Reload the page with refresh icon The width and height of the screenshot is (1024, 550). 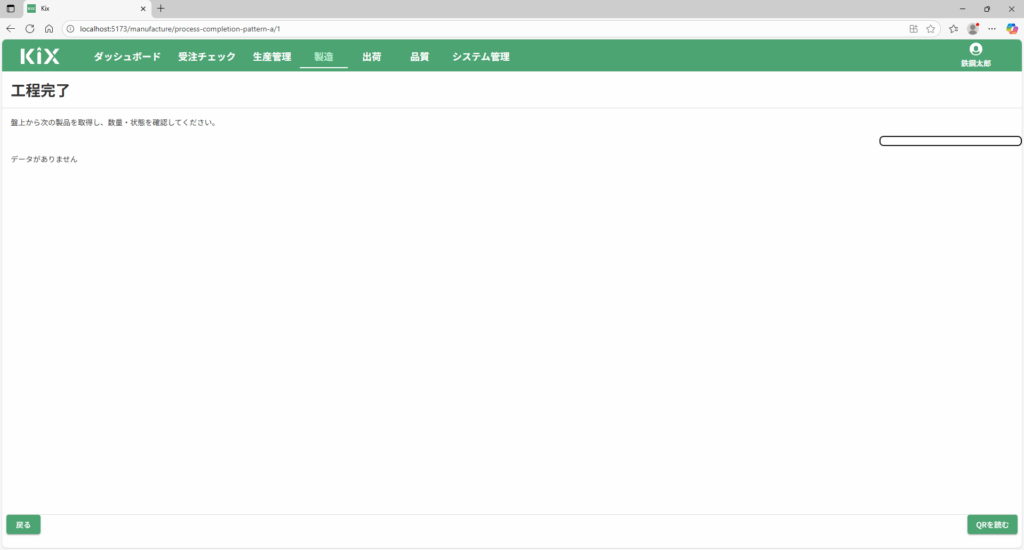click(x=30, y=29)
